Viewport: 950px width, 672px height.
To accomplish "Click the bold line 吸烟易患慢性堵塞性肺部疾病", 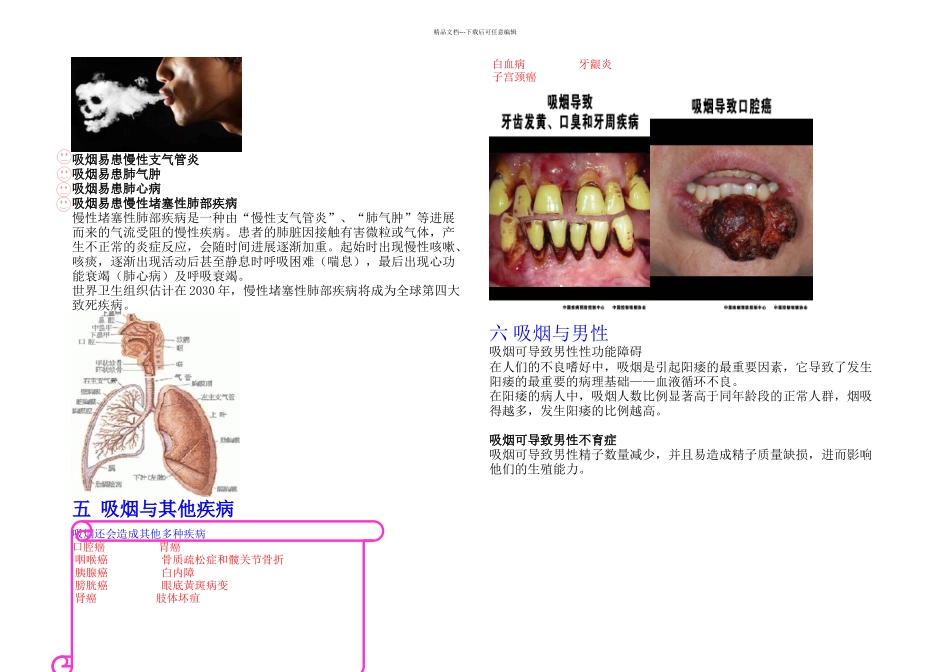I will (x=154, y=204).
